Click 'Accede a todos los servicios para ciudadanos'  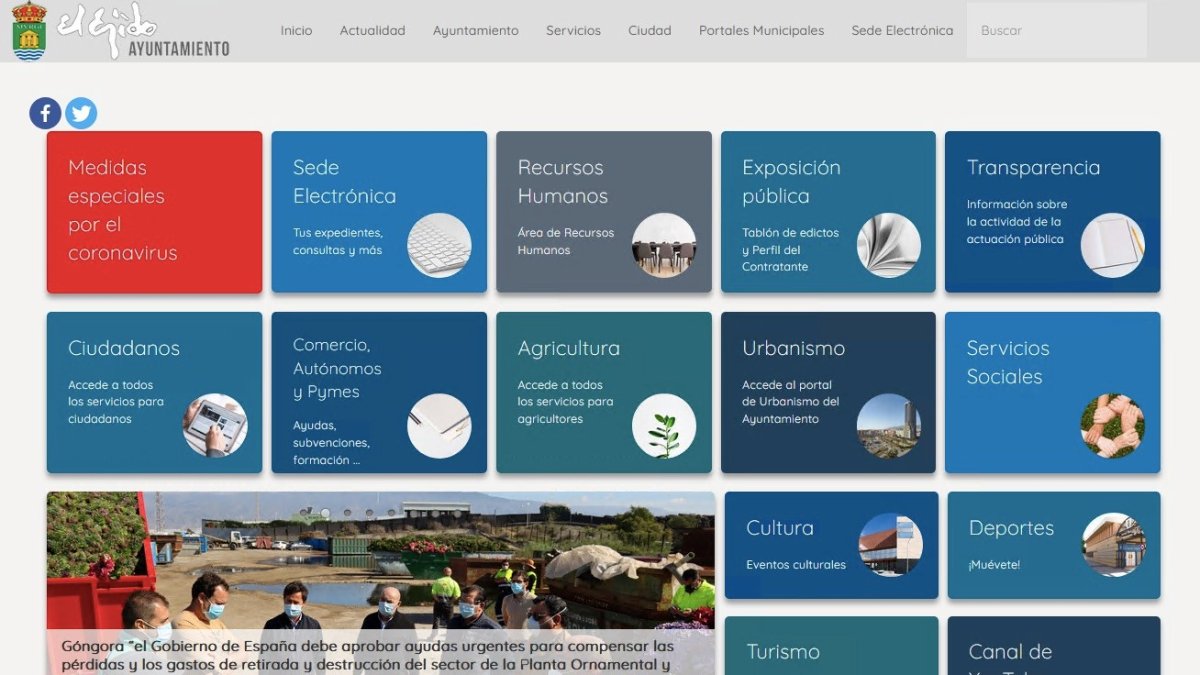click(116, 402)
